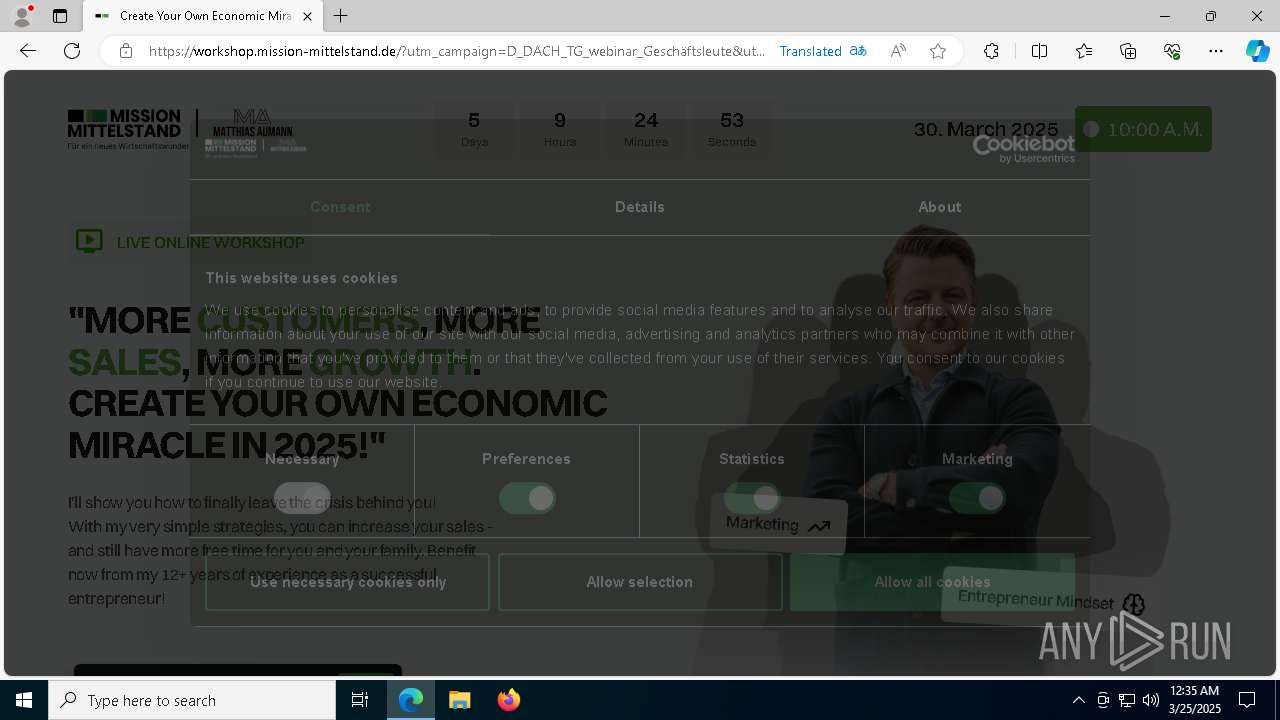Screen dimensions: 1280x720
Task: Toggle the Preferences cookies switch
Action: coord(527,498)
